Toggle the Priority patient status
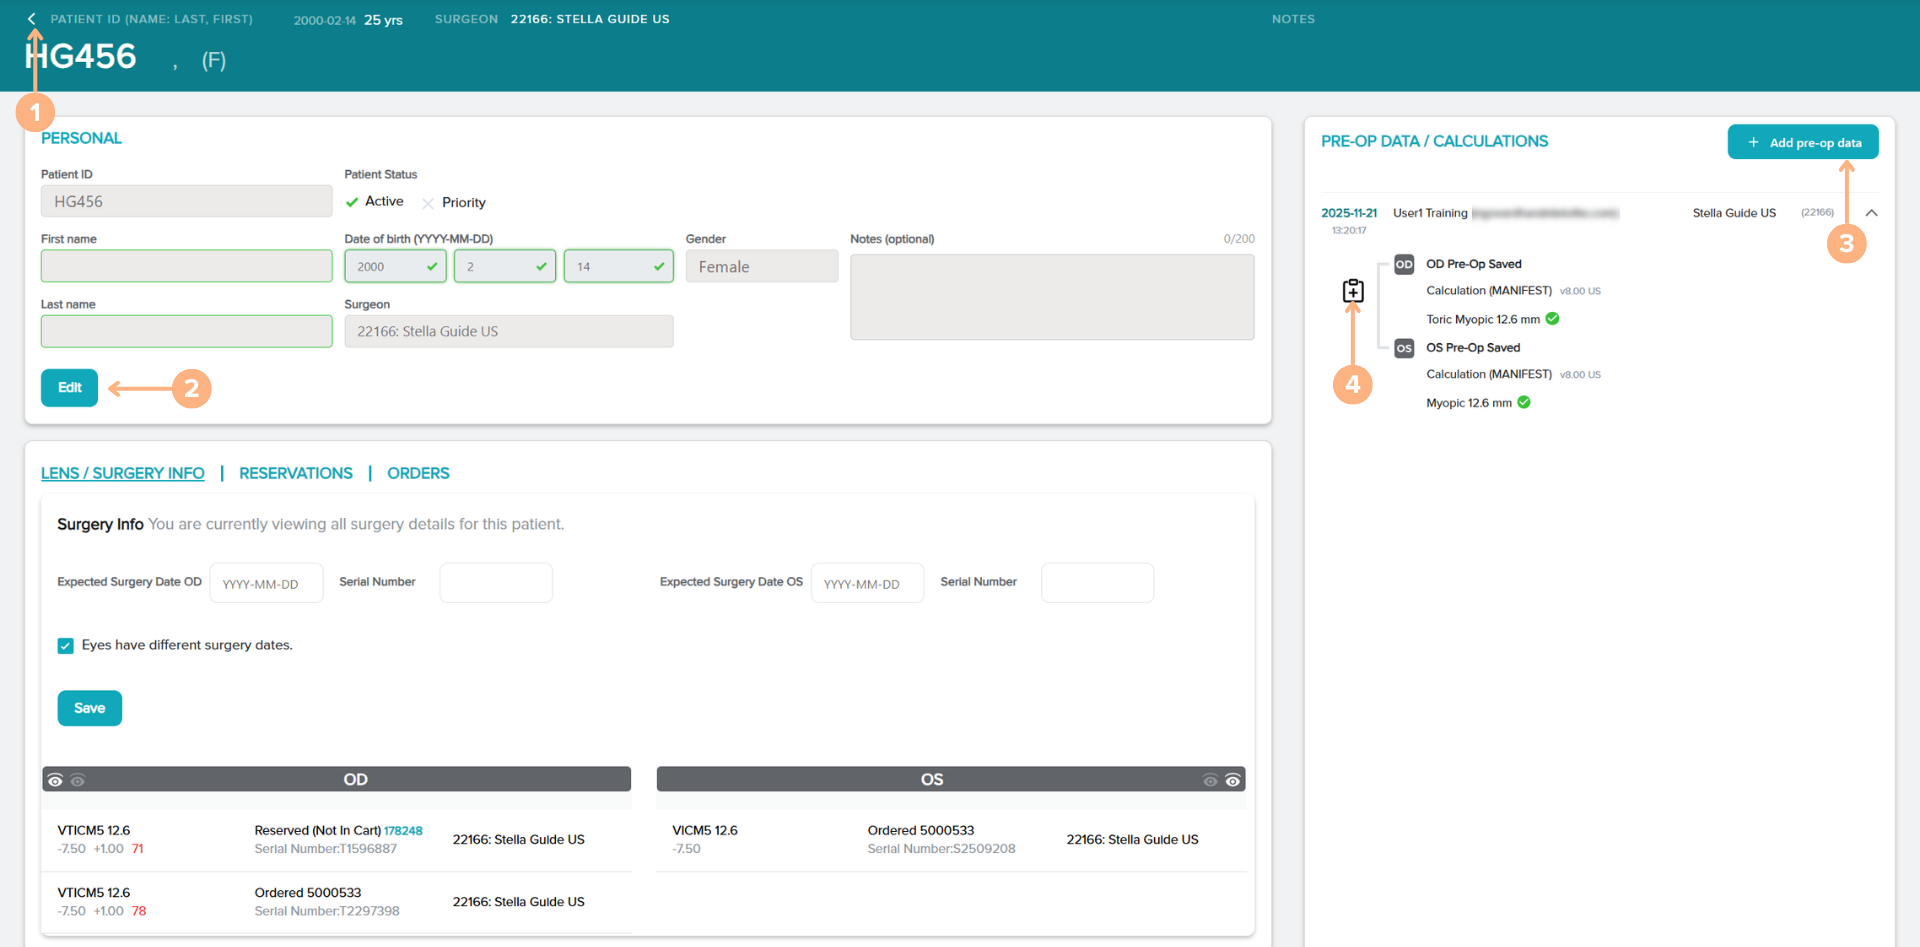This screenshot has height=947, width=1920. click(429, 203)
